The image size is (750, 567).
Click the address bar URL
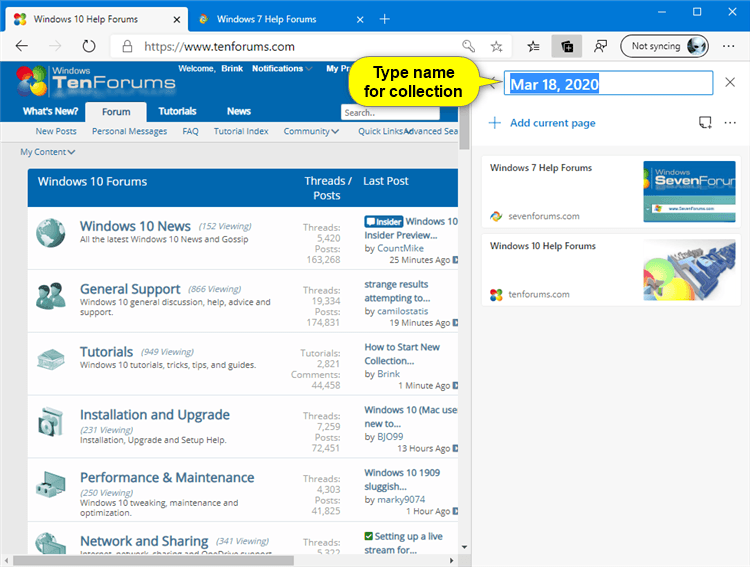click(220, 46)
